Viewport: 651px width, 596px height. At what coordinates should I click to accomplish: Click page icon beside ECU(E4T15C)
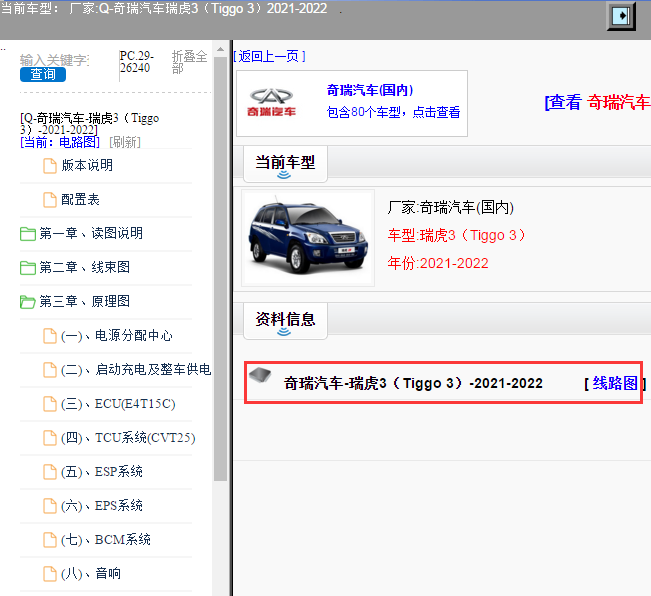tap(50, 404)
